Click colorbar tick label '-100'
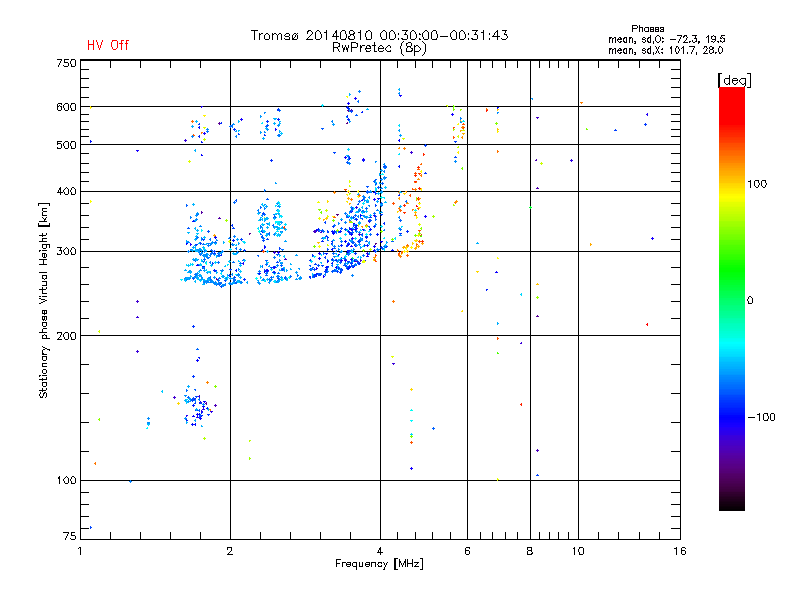800x600 pixels. pyautogui.click(x=761, y=417)
